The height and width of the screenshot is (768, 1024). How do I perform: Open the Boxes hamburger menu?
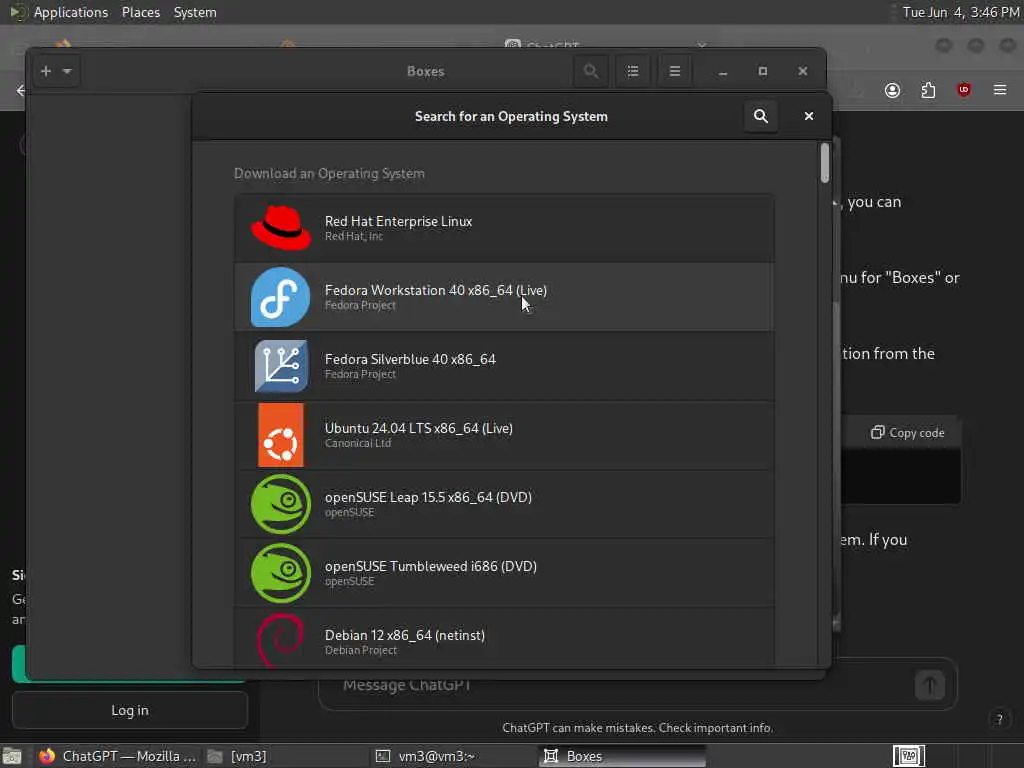coord(675,71)
